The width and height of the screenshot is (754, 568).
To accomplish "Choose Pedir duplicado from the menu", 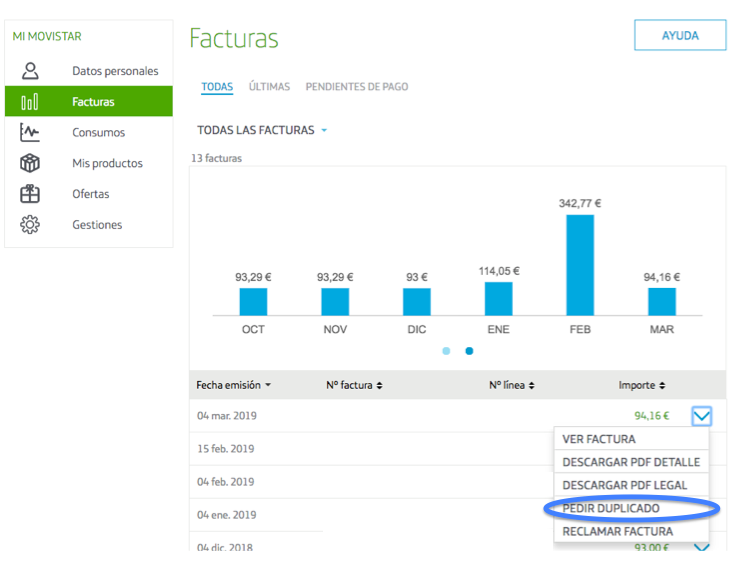I will coord(611,508).
